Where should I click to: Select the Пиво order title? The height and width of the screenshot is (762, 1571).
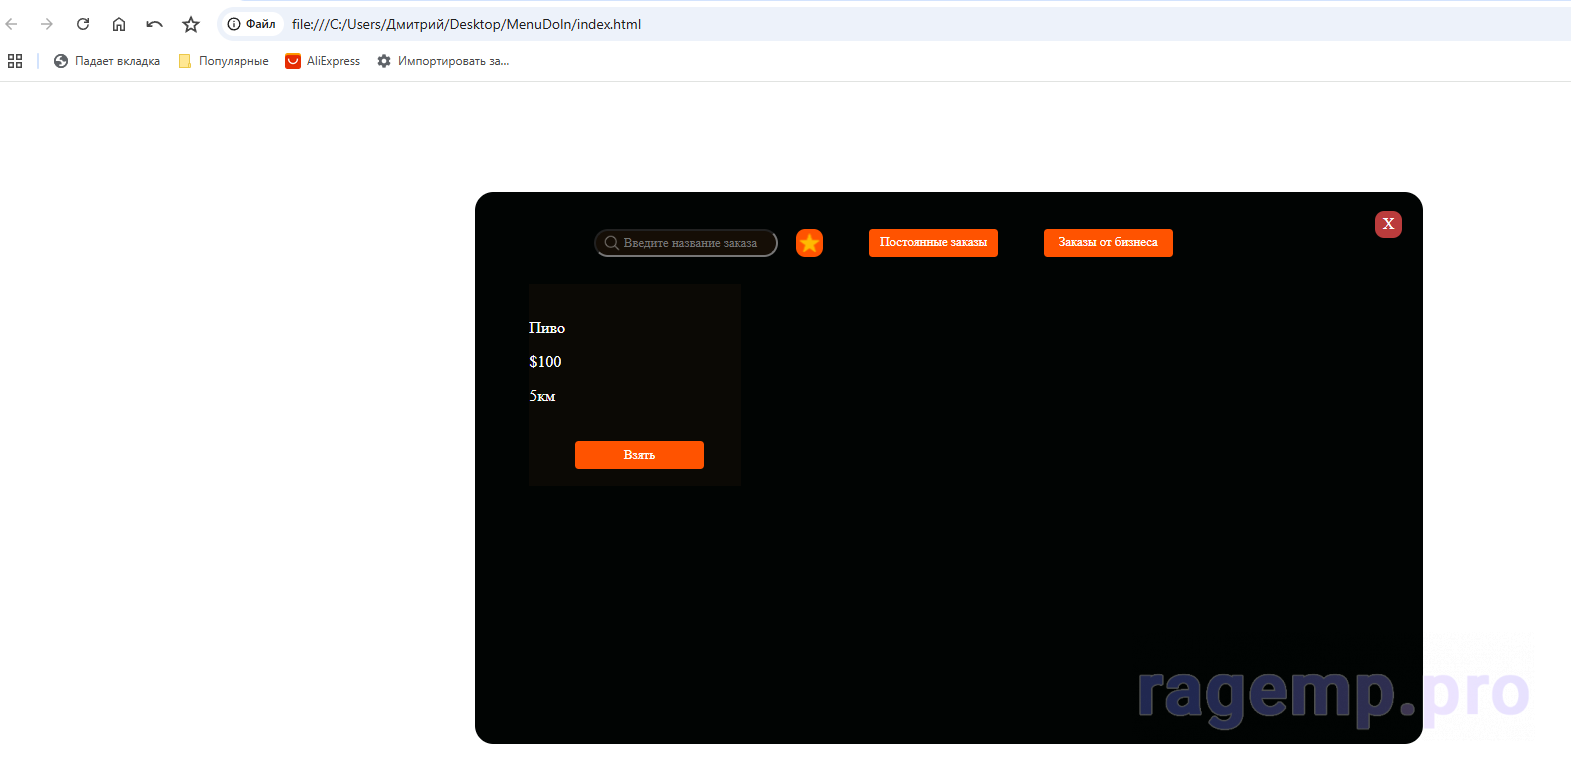coord(547,328)
